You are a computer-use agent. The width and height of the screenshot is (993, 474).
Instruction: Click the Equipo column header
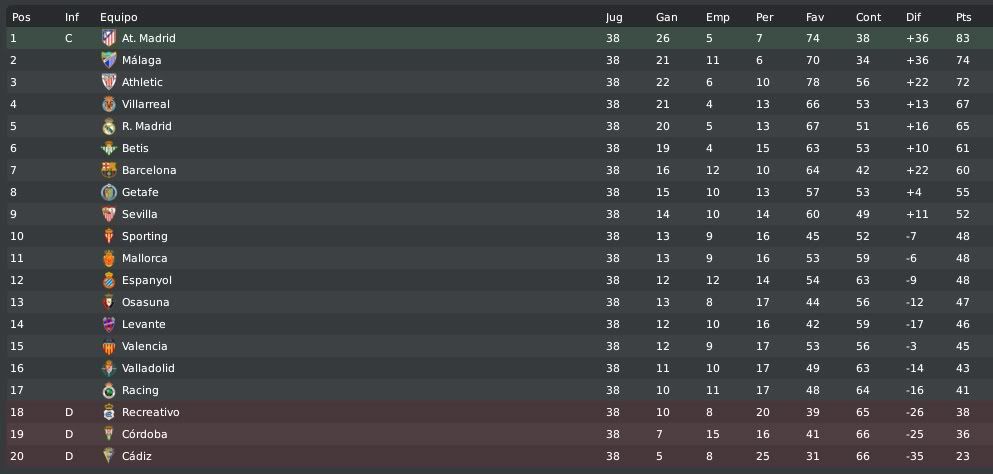tap(118, 17)
